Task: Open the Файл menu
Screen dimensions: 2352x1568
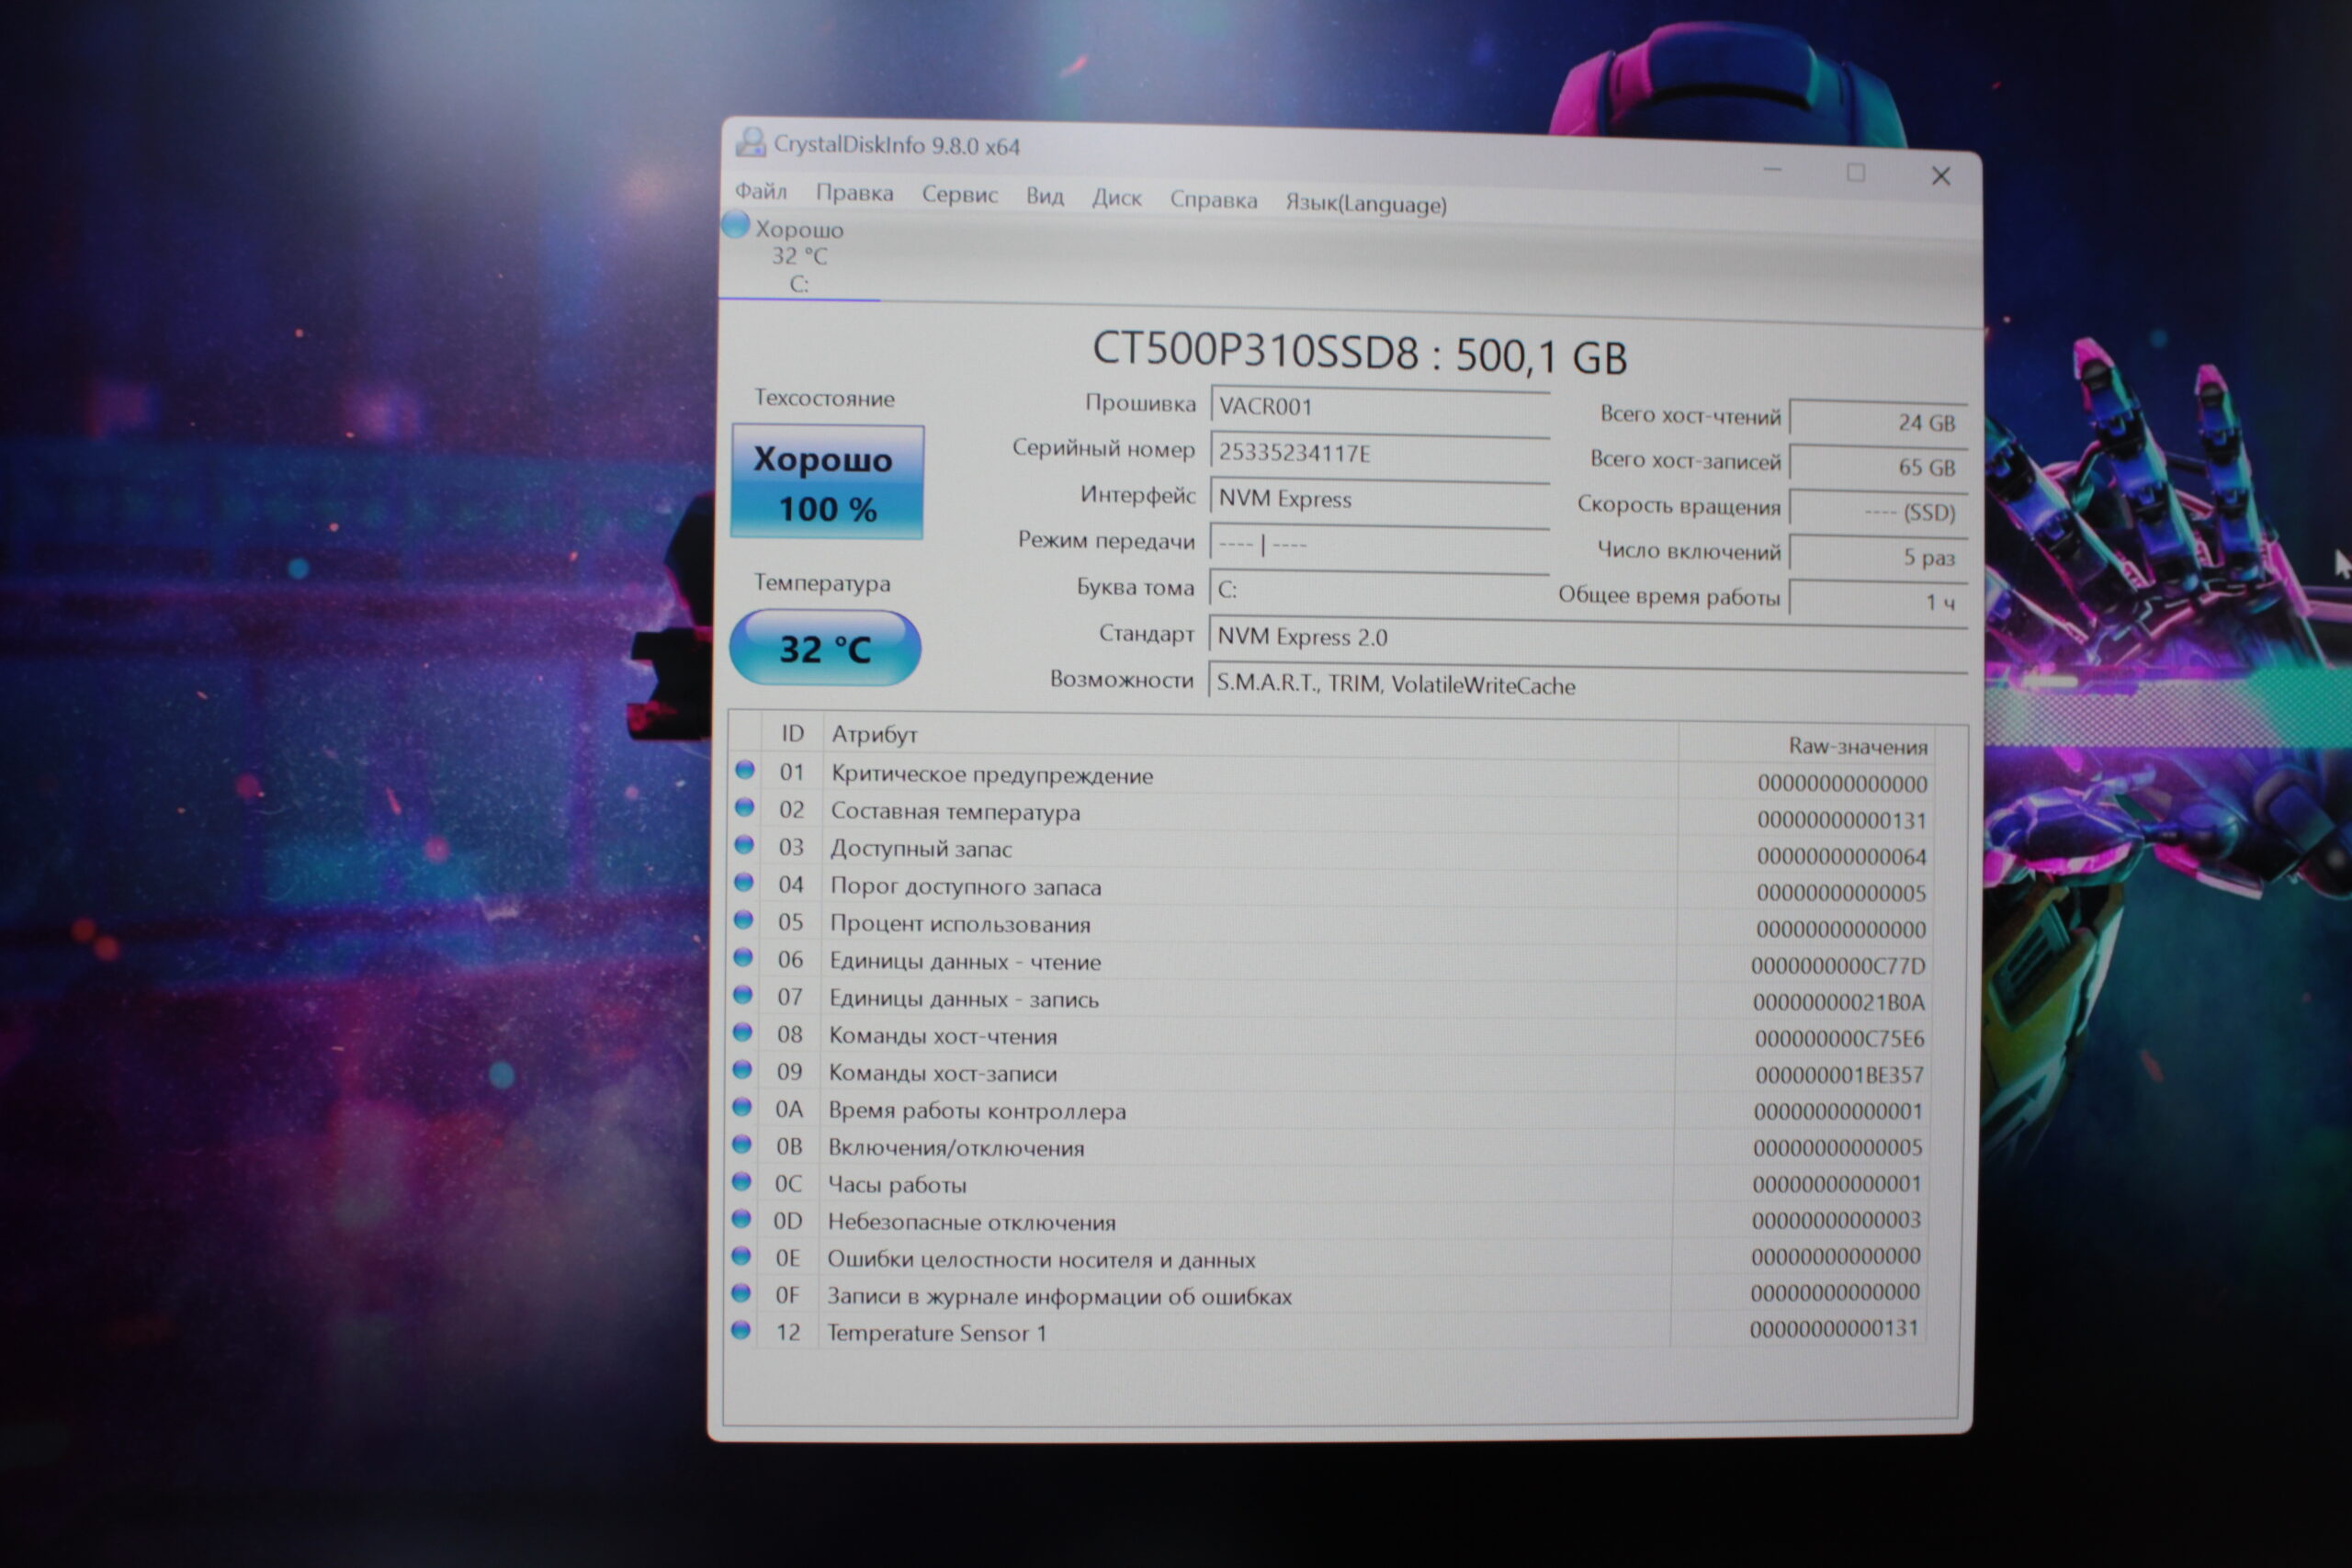Action: 761,190
